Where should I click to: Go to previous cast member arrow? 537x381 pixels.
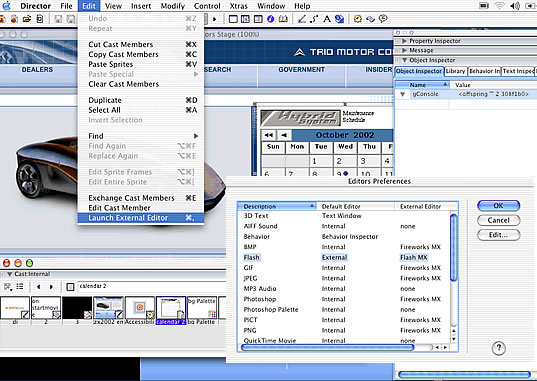click(39, 286)
